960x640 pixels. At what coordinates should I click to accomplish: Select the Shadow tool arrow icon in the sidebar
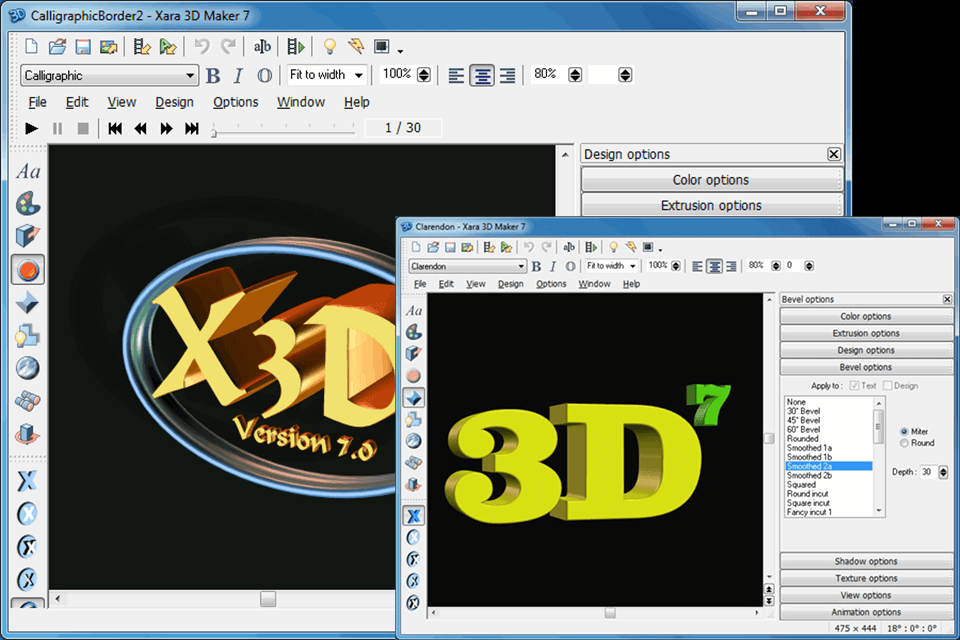click(28, 302)
